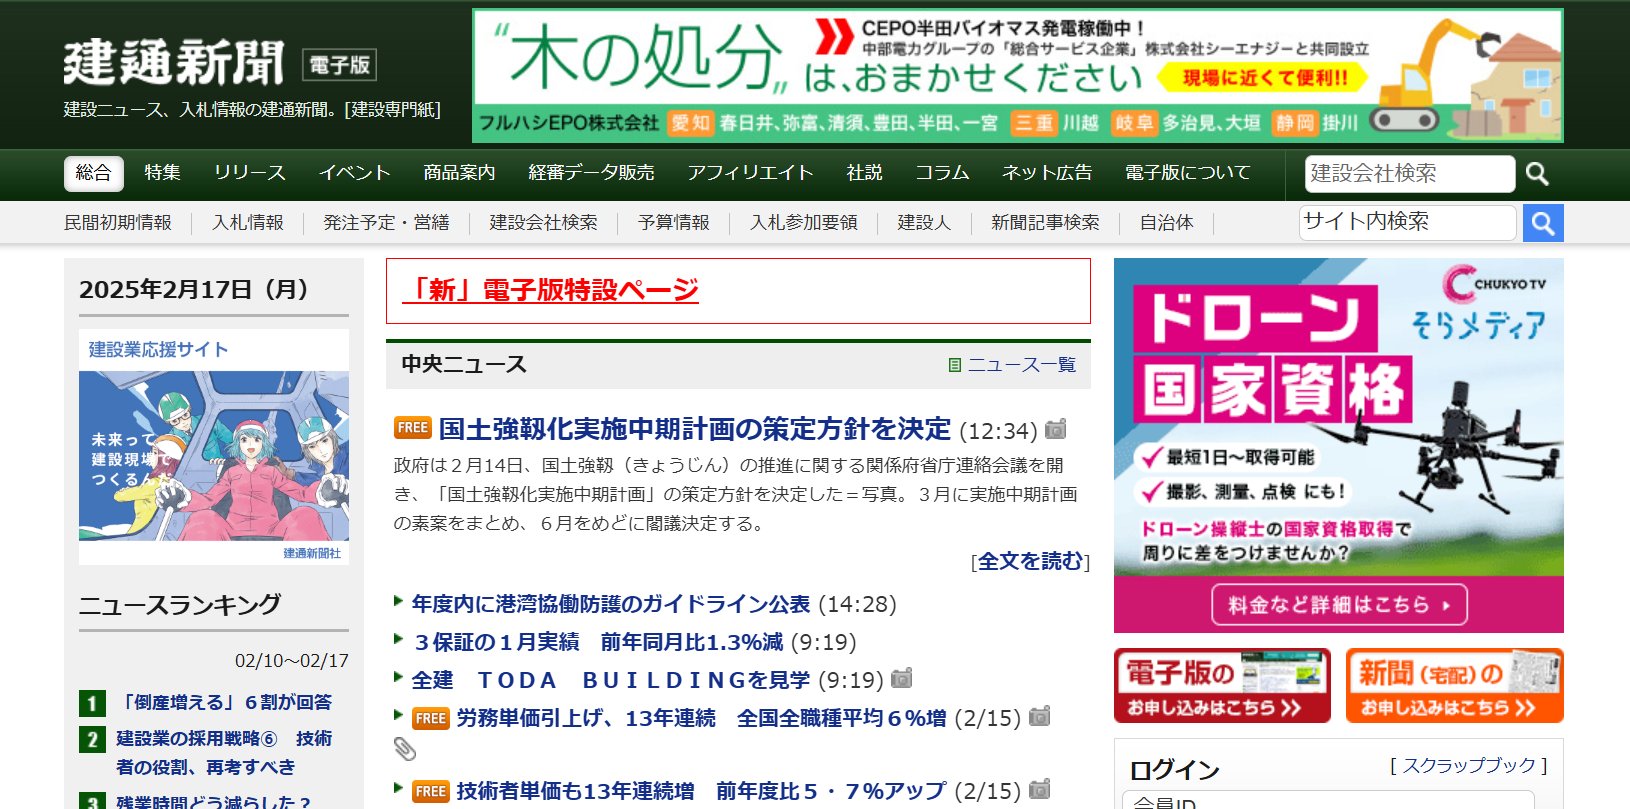1630x809 pixels.
Task: Click the paperclip attachment icon
Action: (x=404, y=748)
